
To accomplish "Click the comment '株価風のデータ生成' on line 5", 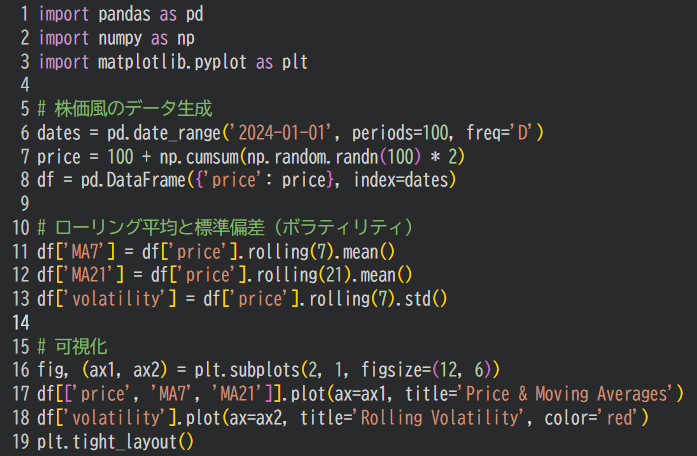I will tap(133, 109).
